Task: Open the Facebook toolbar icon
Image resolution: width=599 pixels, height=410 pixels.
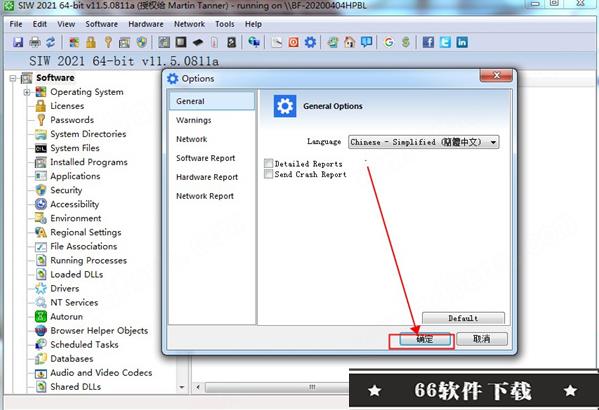Action: (428, 42)
